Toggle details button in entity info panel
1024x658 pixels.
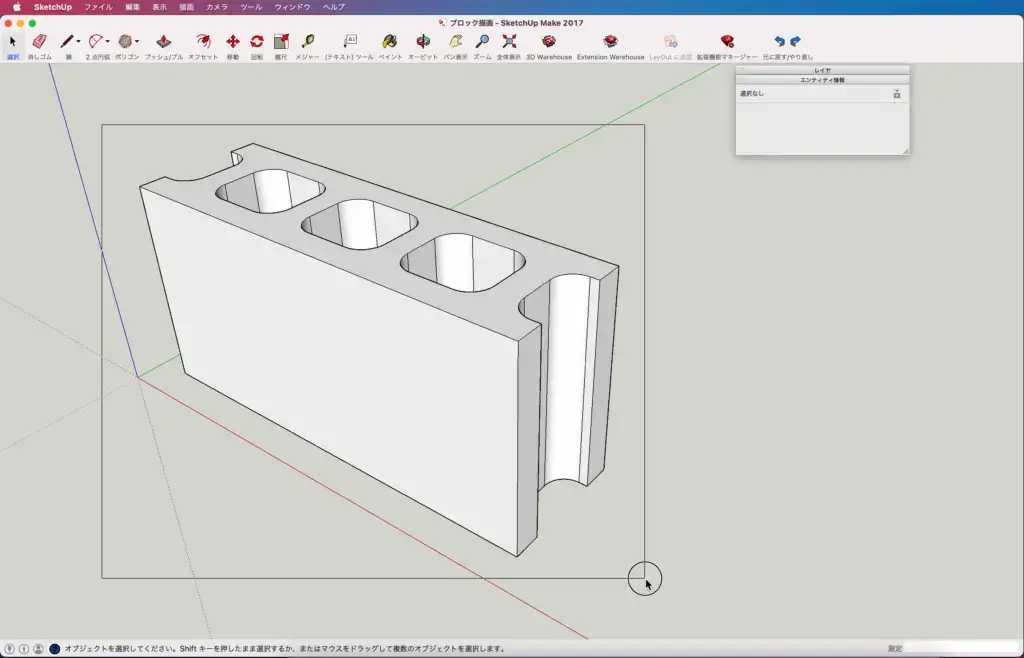point(897,94)
